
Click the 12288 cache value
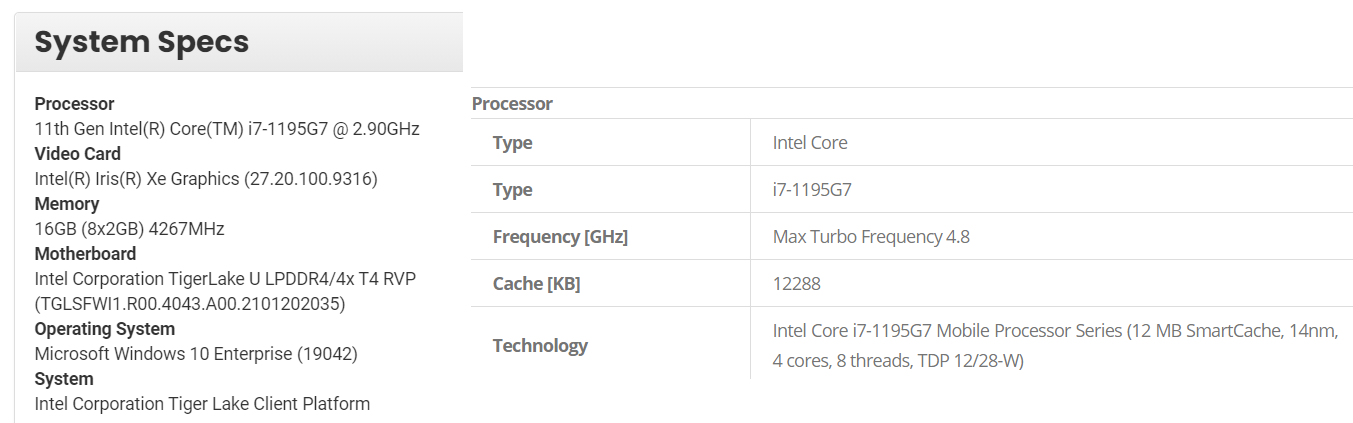(796, 284)
